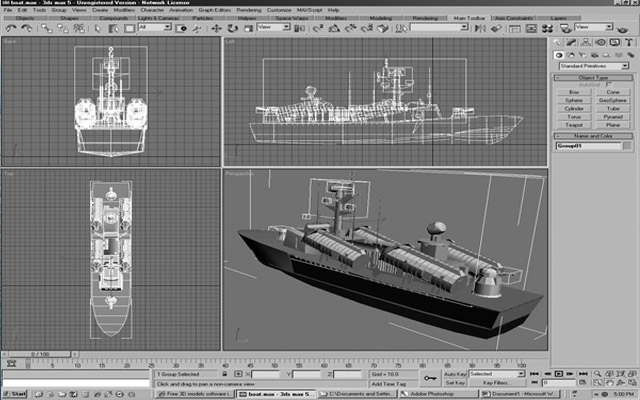Screen dimensions: 640x400
Task: Select the Shapes category icon
Action: click(569, 55)
